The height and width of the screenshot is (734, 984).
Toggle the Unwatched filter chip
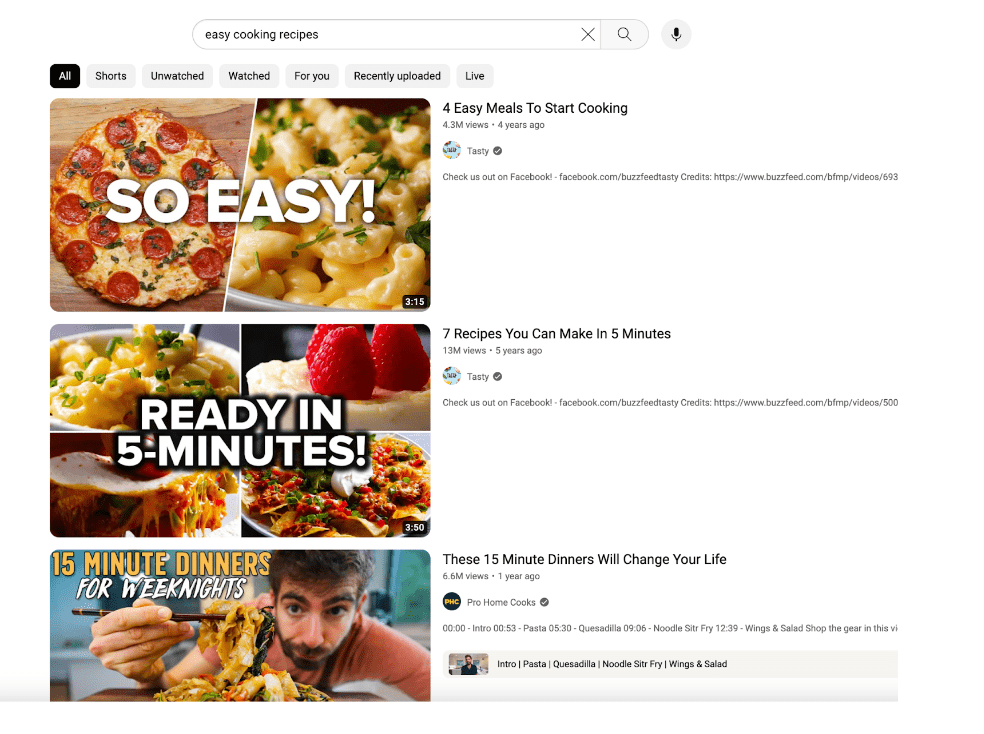[x=177, y=75]
